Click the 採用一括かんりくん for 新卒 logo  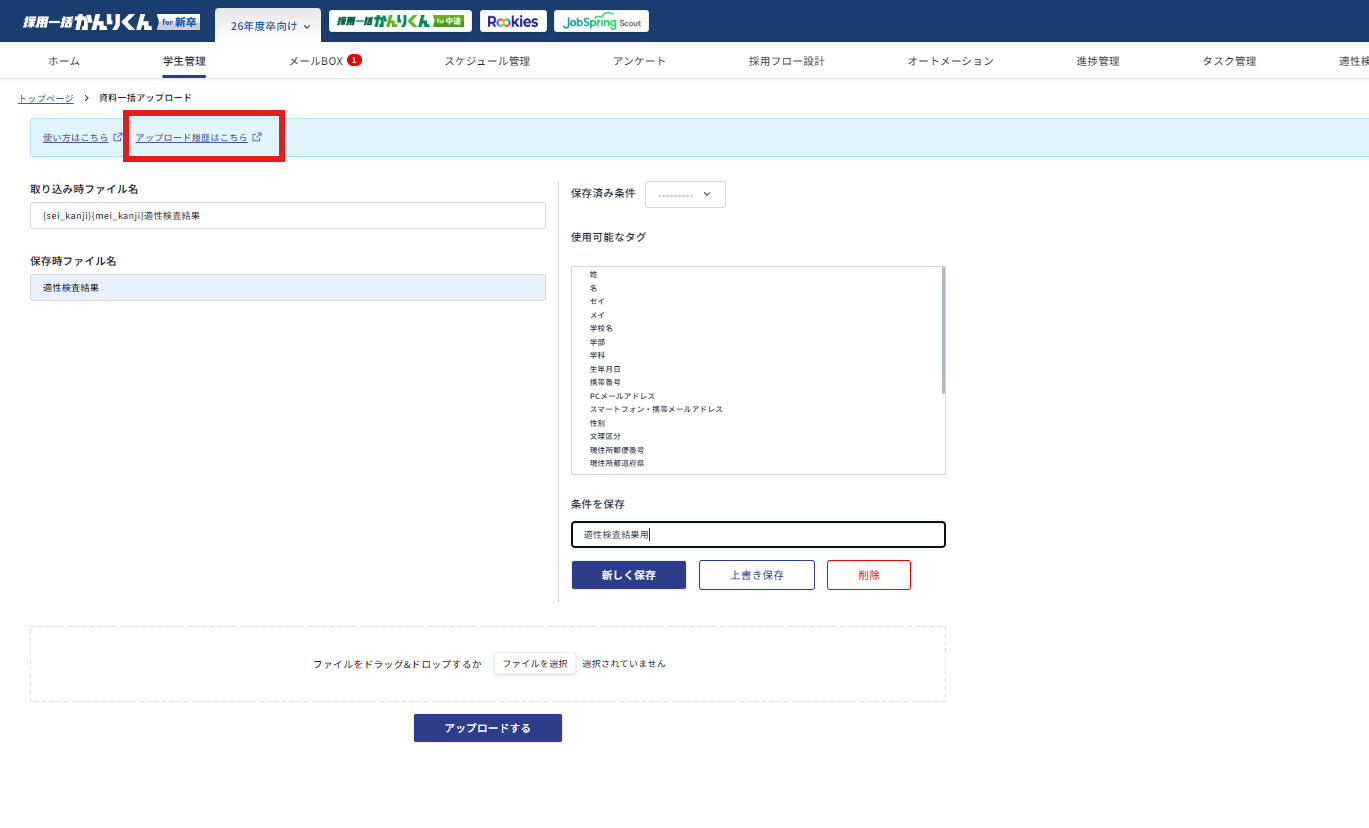tap(111, 21)
